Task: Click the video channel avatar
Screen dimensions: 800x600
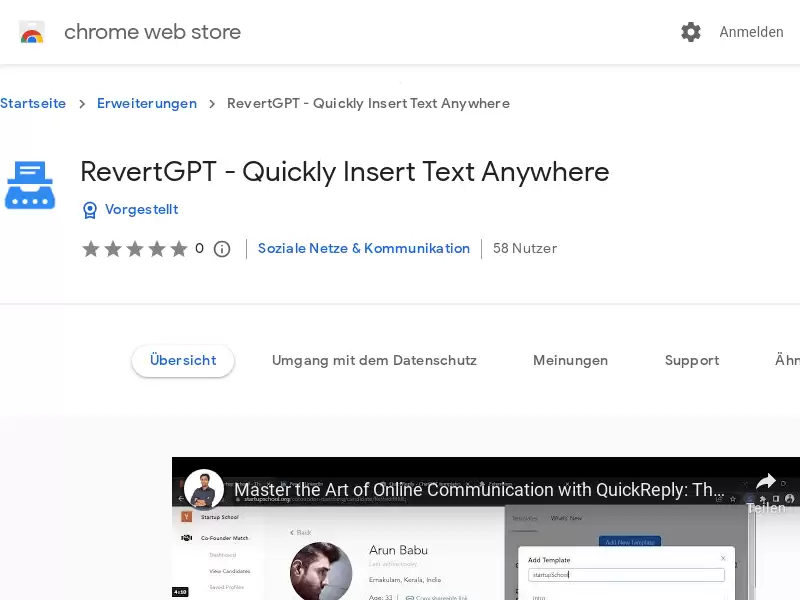Action: 204,489
